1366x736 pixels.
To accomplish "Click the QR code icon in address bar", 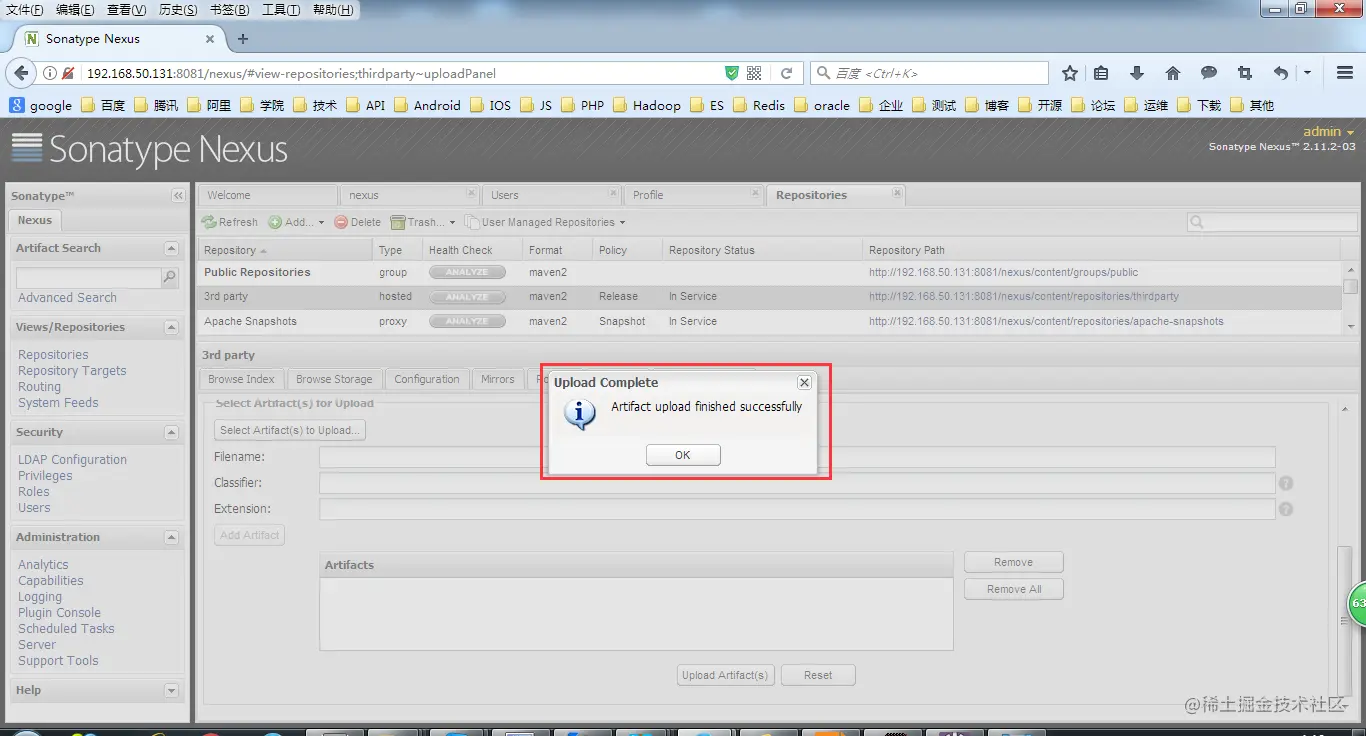I will tap(754, 73).
